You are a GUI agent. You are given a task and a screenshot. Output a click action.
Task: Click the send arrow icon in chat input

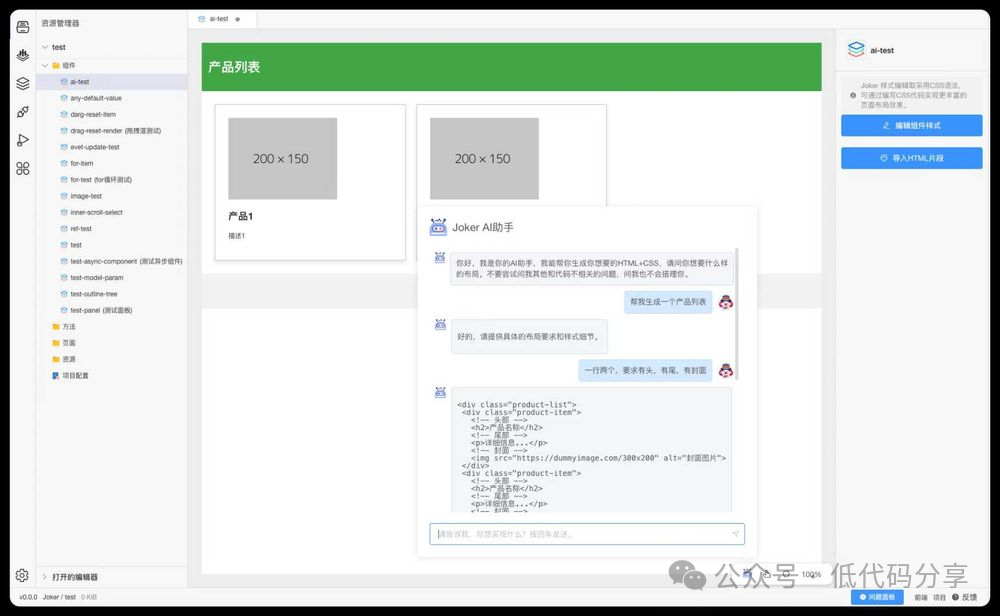(x=735, y=534)
